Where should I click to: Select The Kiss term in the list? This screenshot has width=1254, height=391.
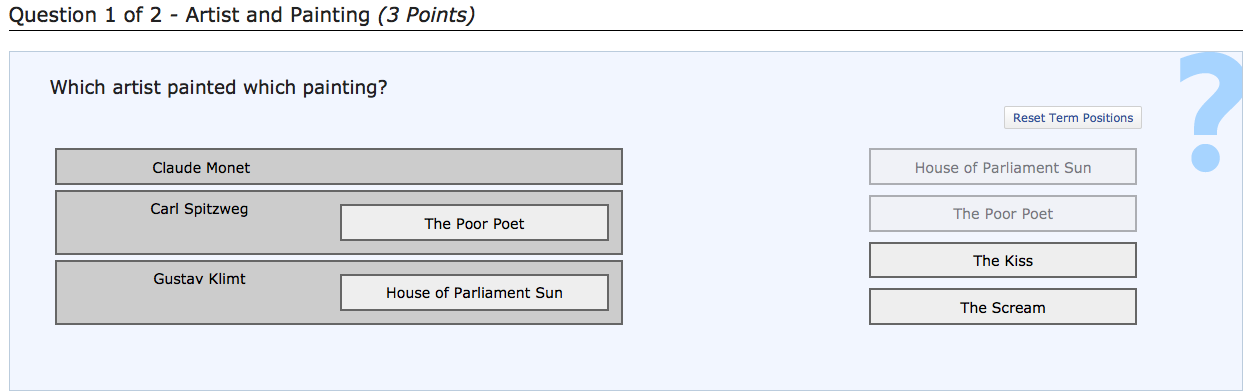point(1003,260)
